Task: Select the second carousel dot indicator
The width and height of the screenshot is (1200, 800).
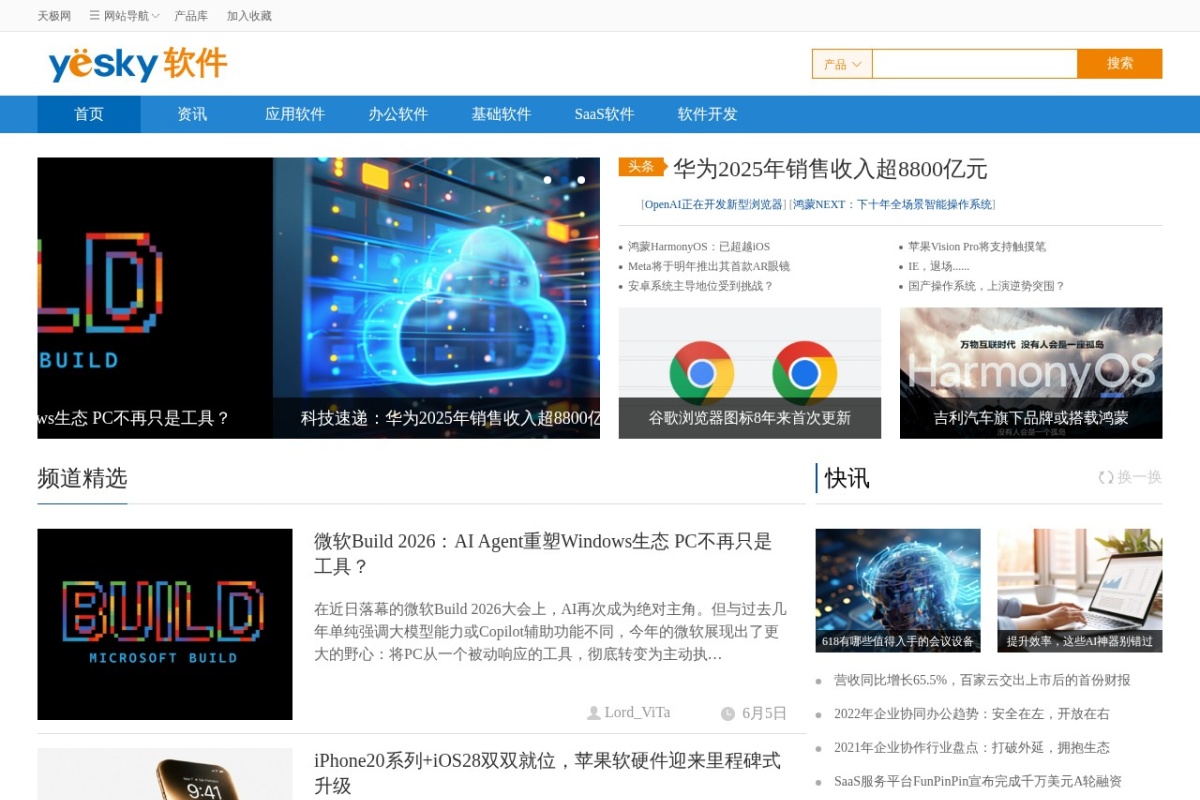Action: tap(564, 180)
